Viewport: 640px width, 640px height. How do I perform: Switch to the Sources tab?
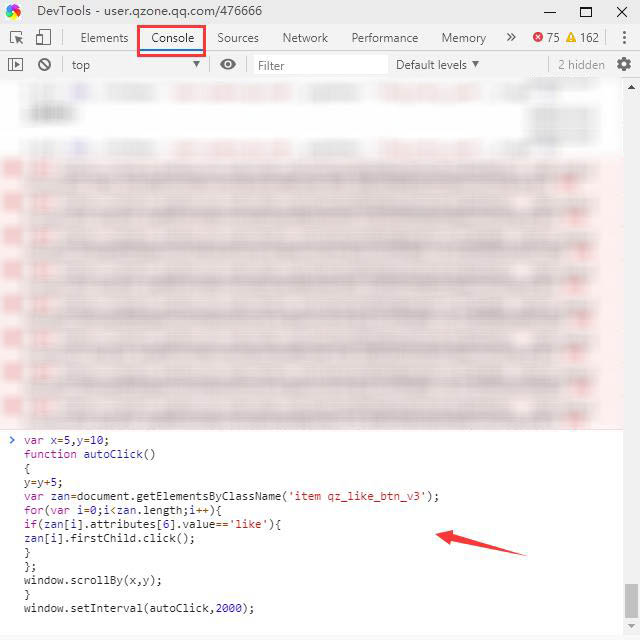238,38
